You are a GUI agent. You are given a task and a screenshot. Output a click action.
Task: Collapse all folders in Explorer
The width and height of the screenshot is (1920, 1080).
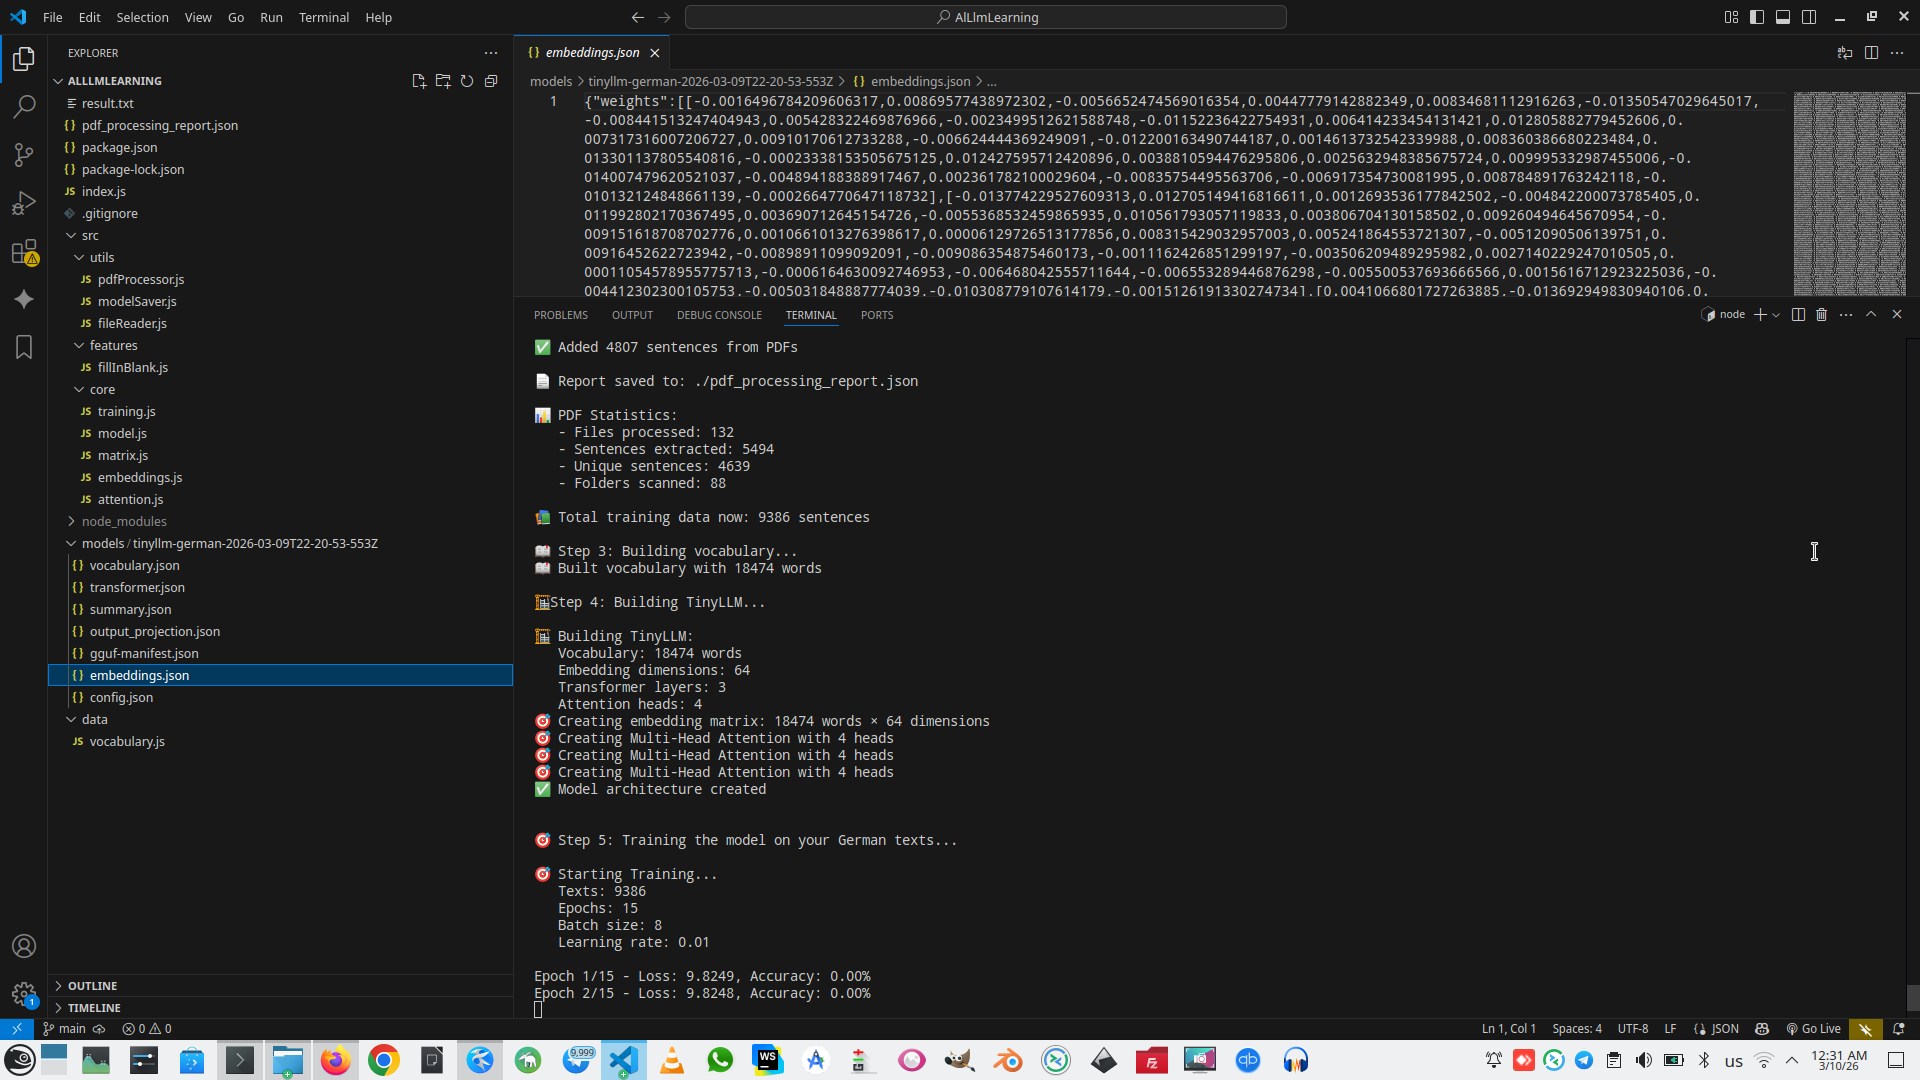point(491,81)
